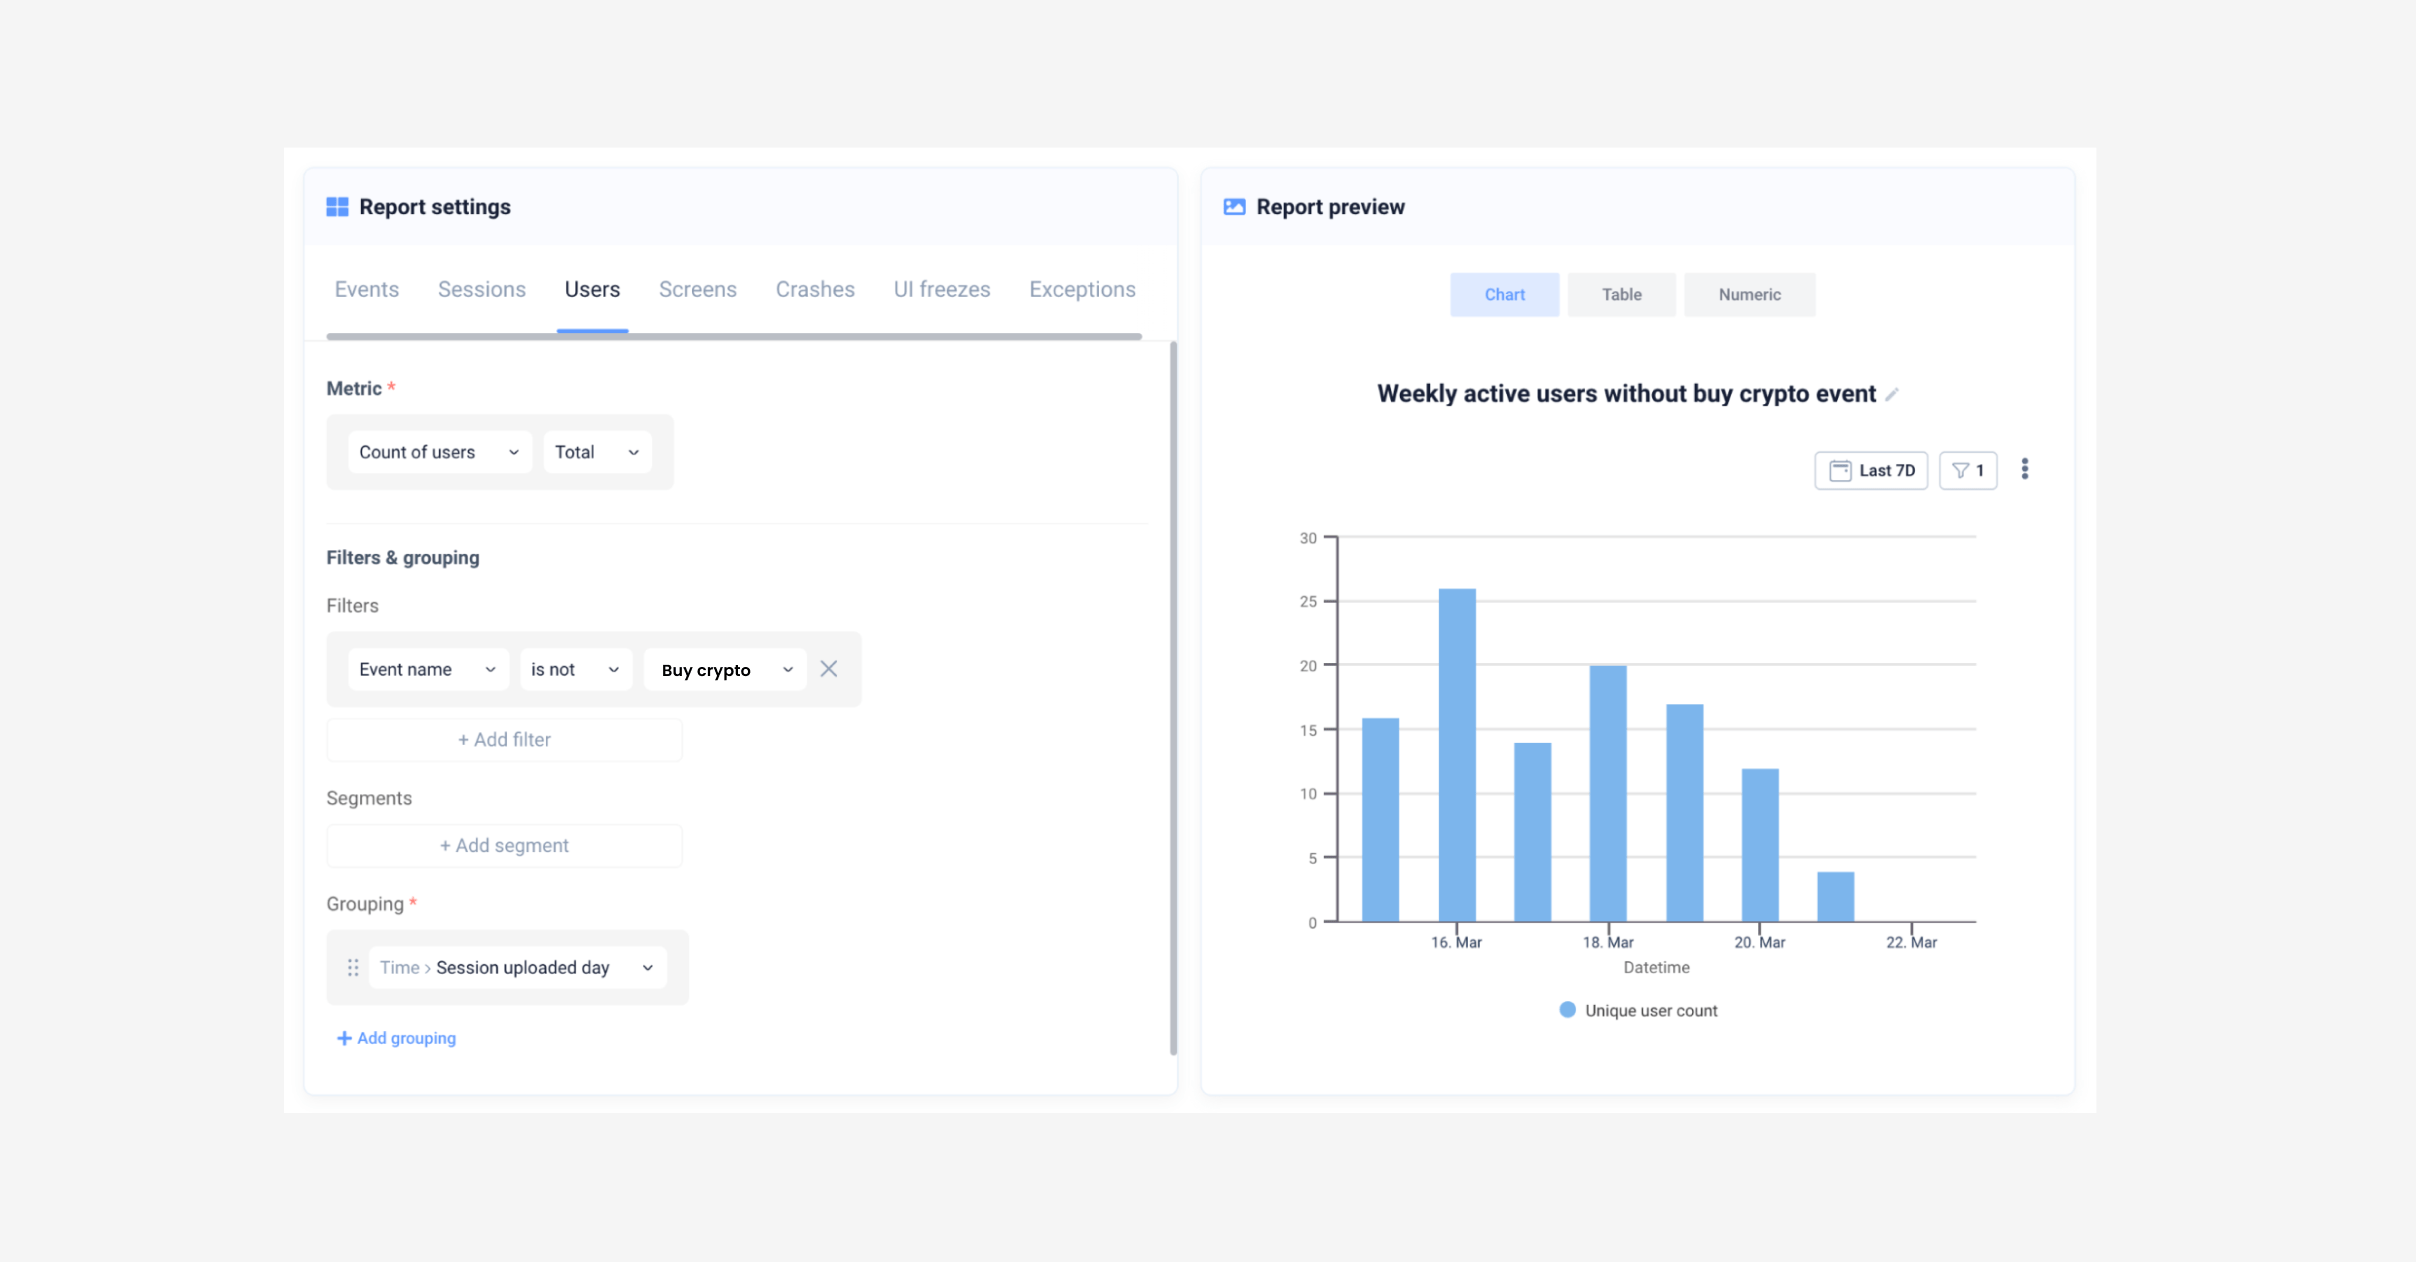Open the Last 7D date range picker
2416x1262 pixels.
pos(1870,470)
